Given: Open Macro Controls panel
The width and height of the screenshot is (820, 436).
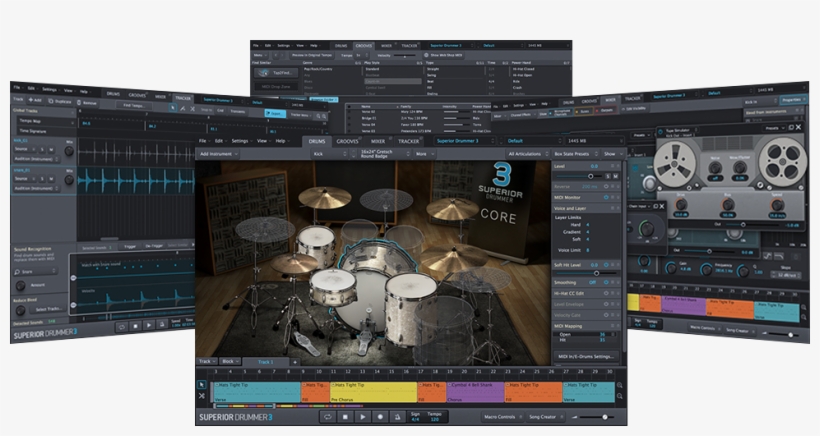Looking at the screenshot, I should (x=502, y=417).
